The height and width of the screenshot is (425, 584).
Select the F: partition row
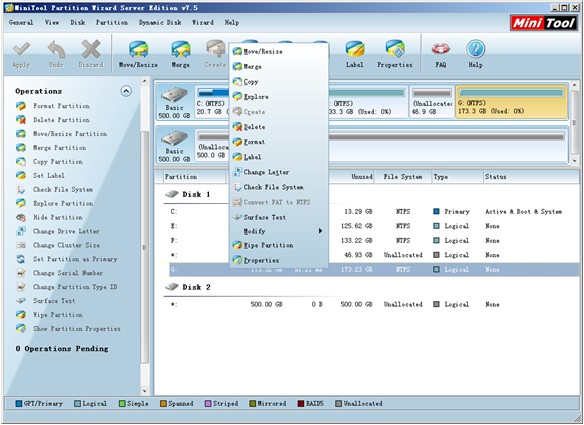(x=374, y=241)
